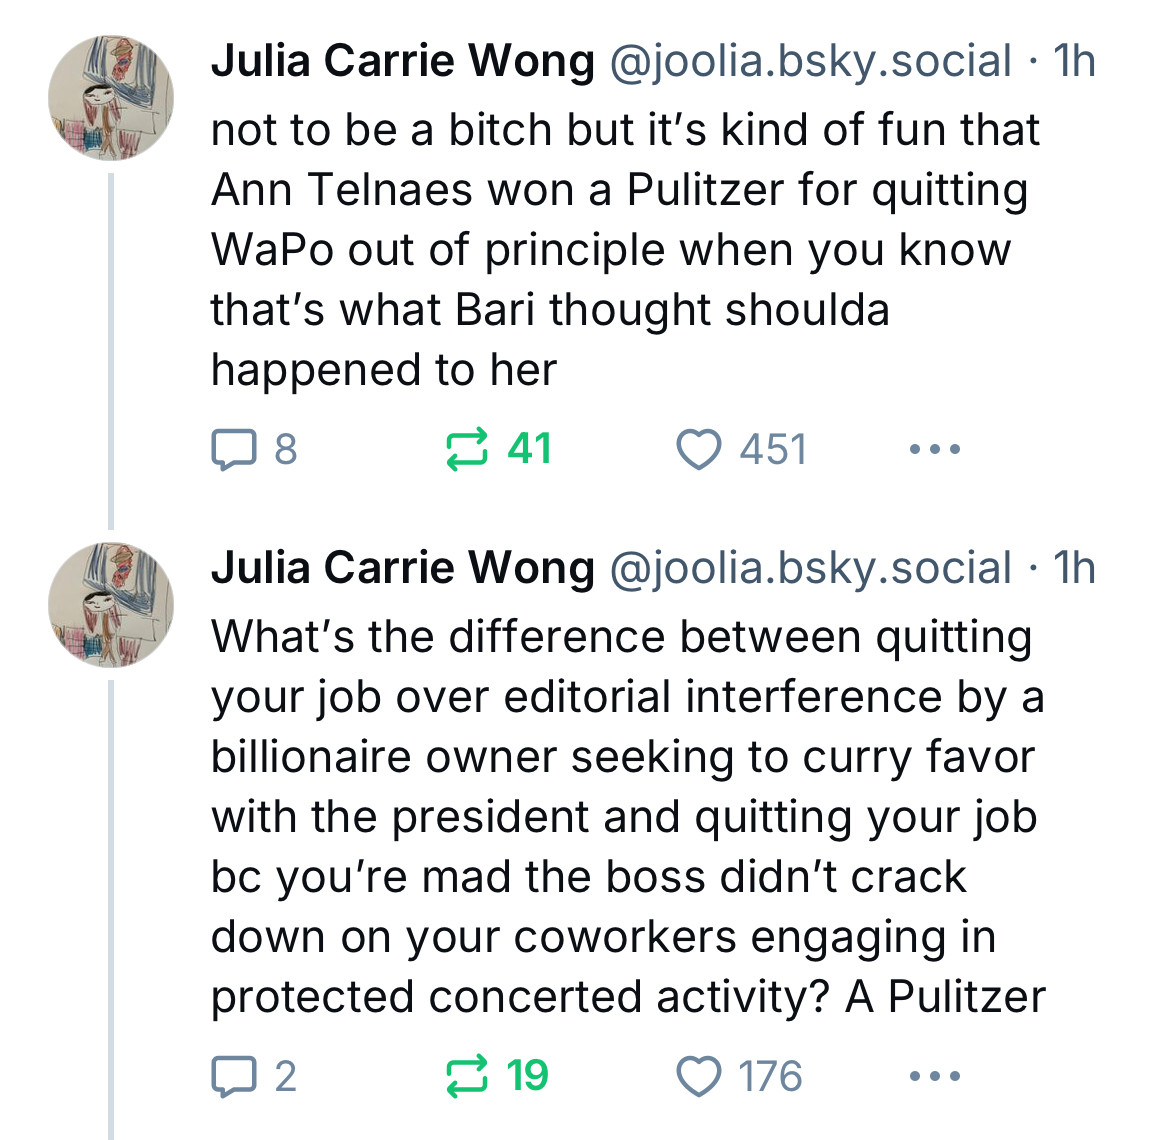Open the second post's text about editorial interference
This screenshot has height=1140, width=1170.
point(628,817)
